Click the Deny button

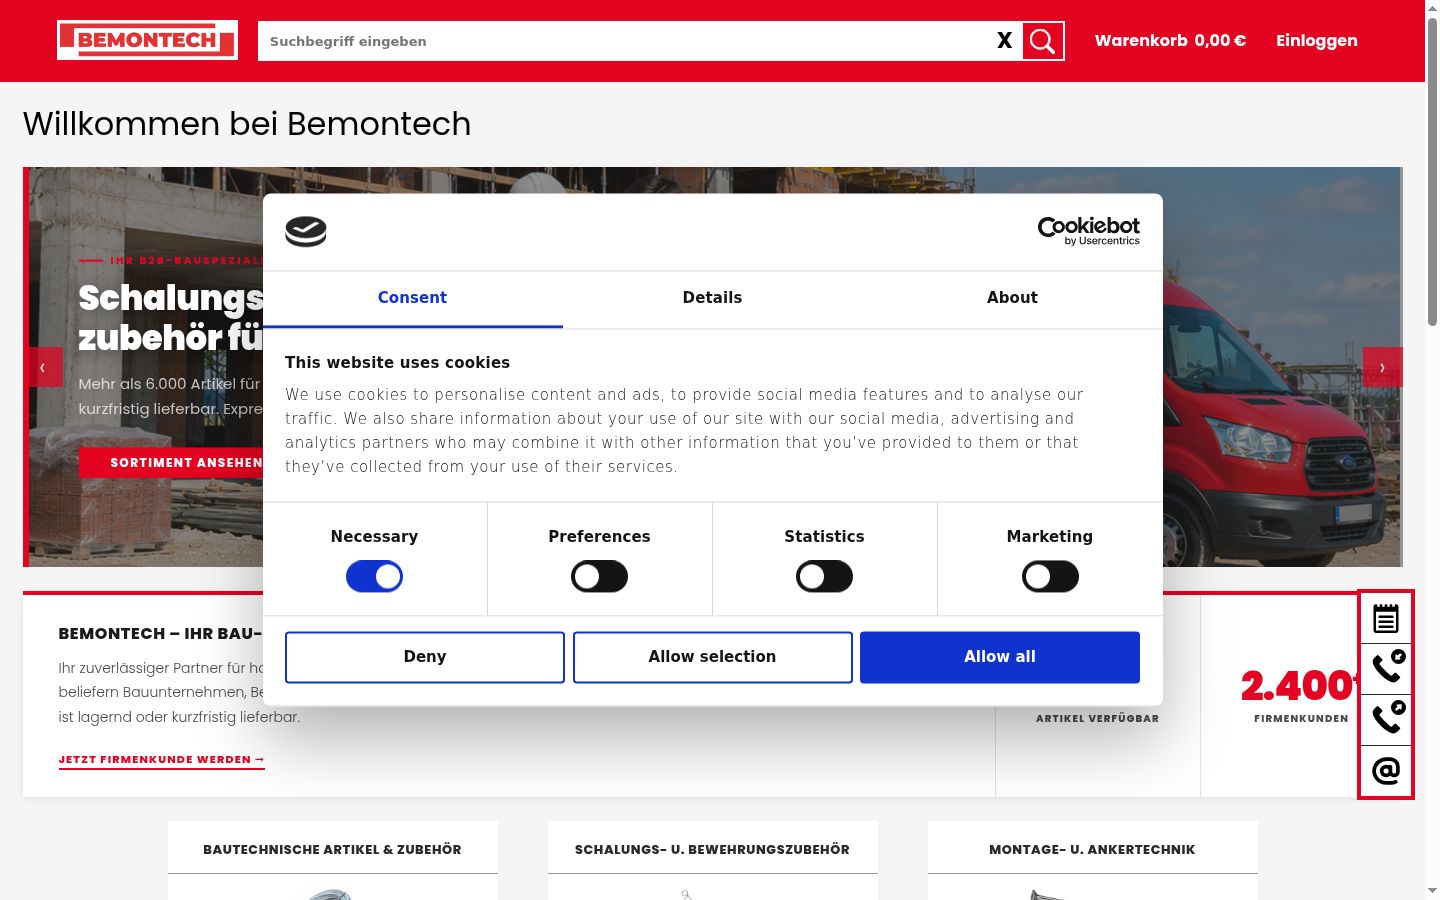coord(425,657)
